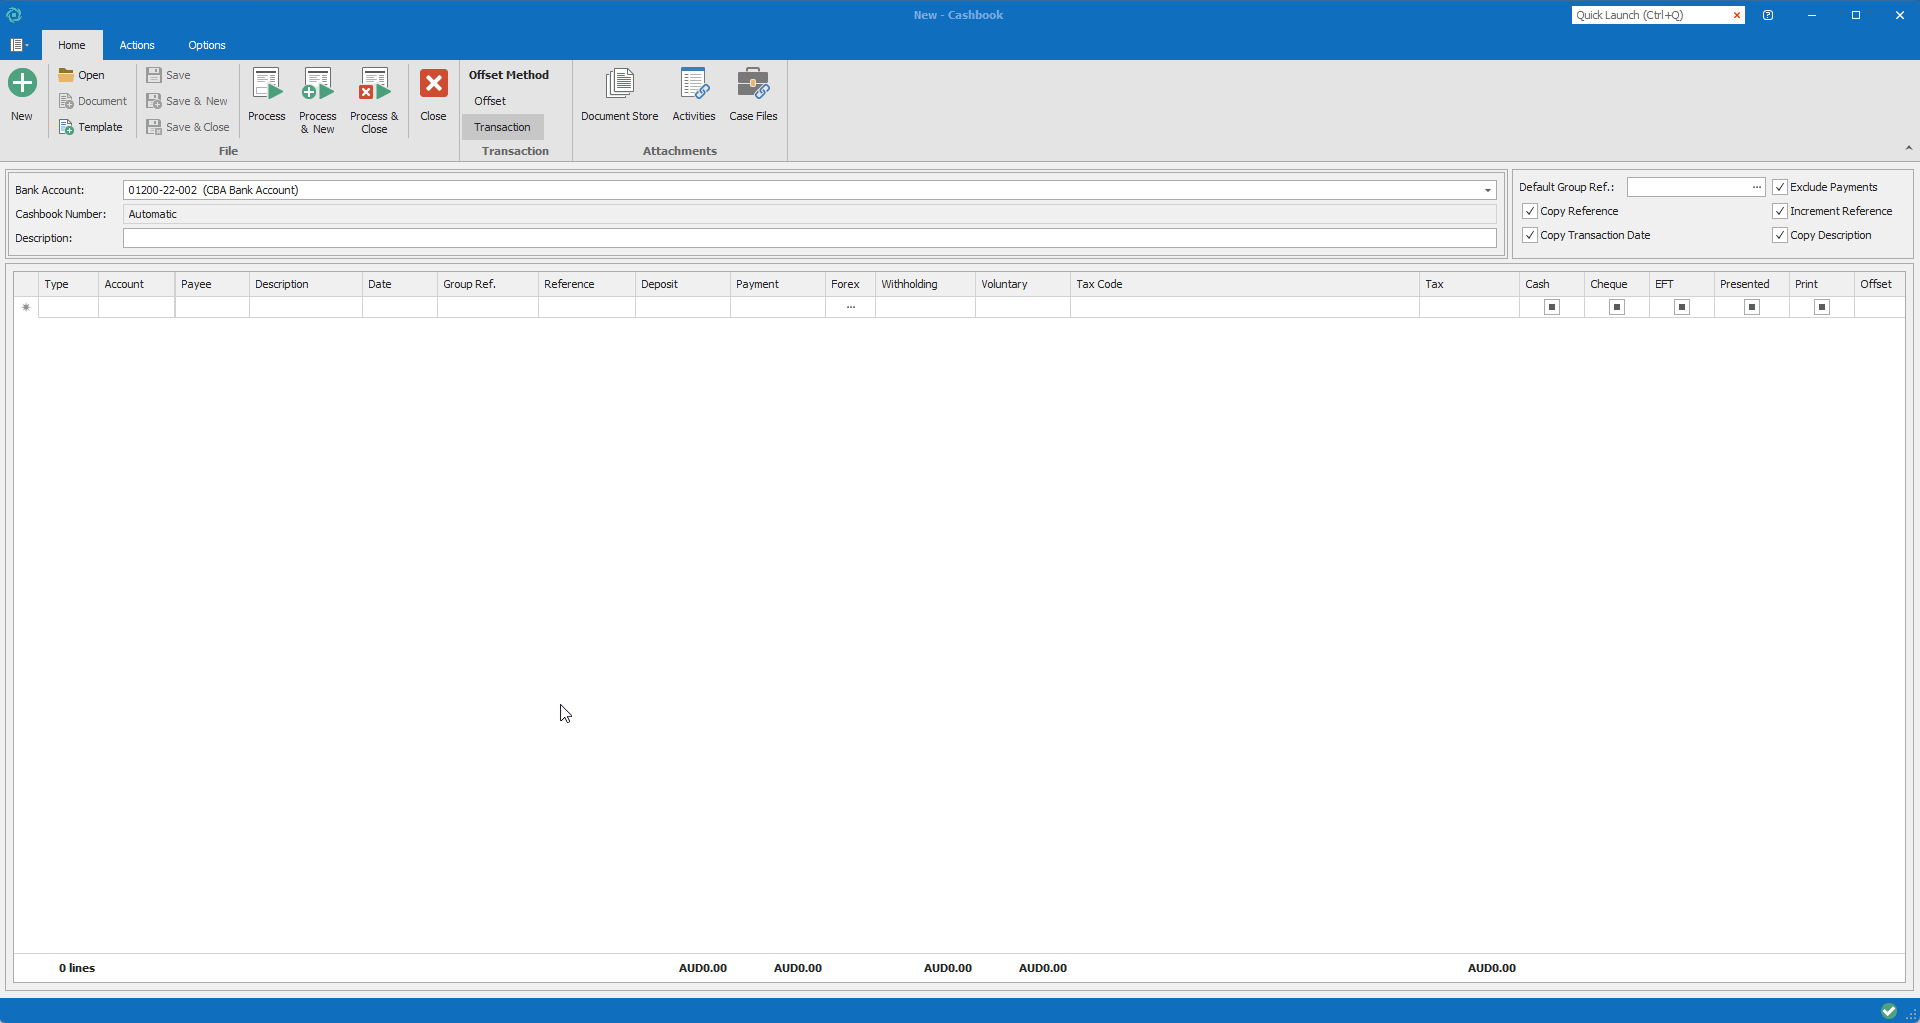
Task: Click into the Description input field
Action: [808, 238]
